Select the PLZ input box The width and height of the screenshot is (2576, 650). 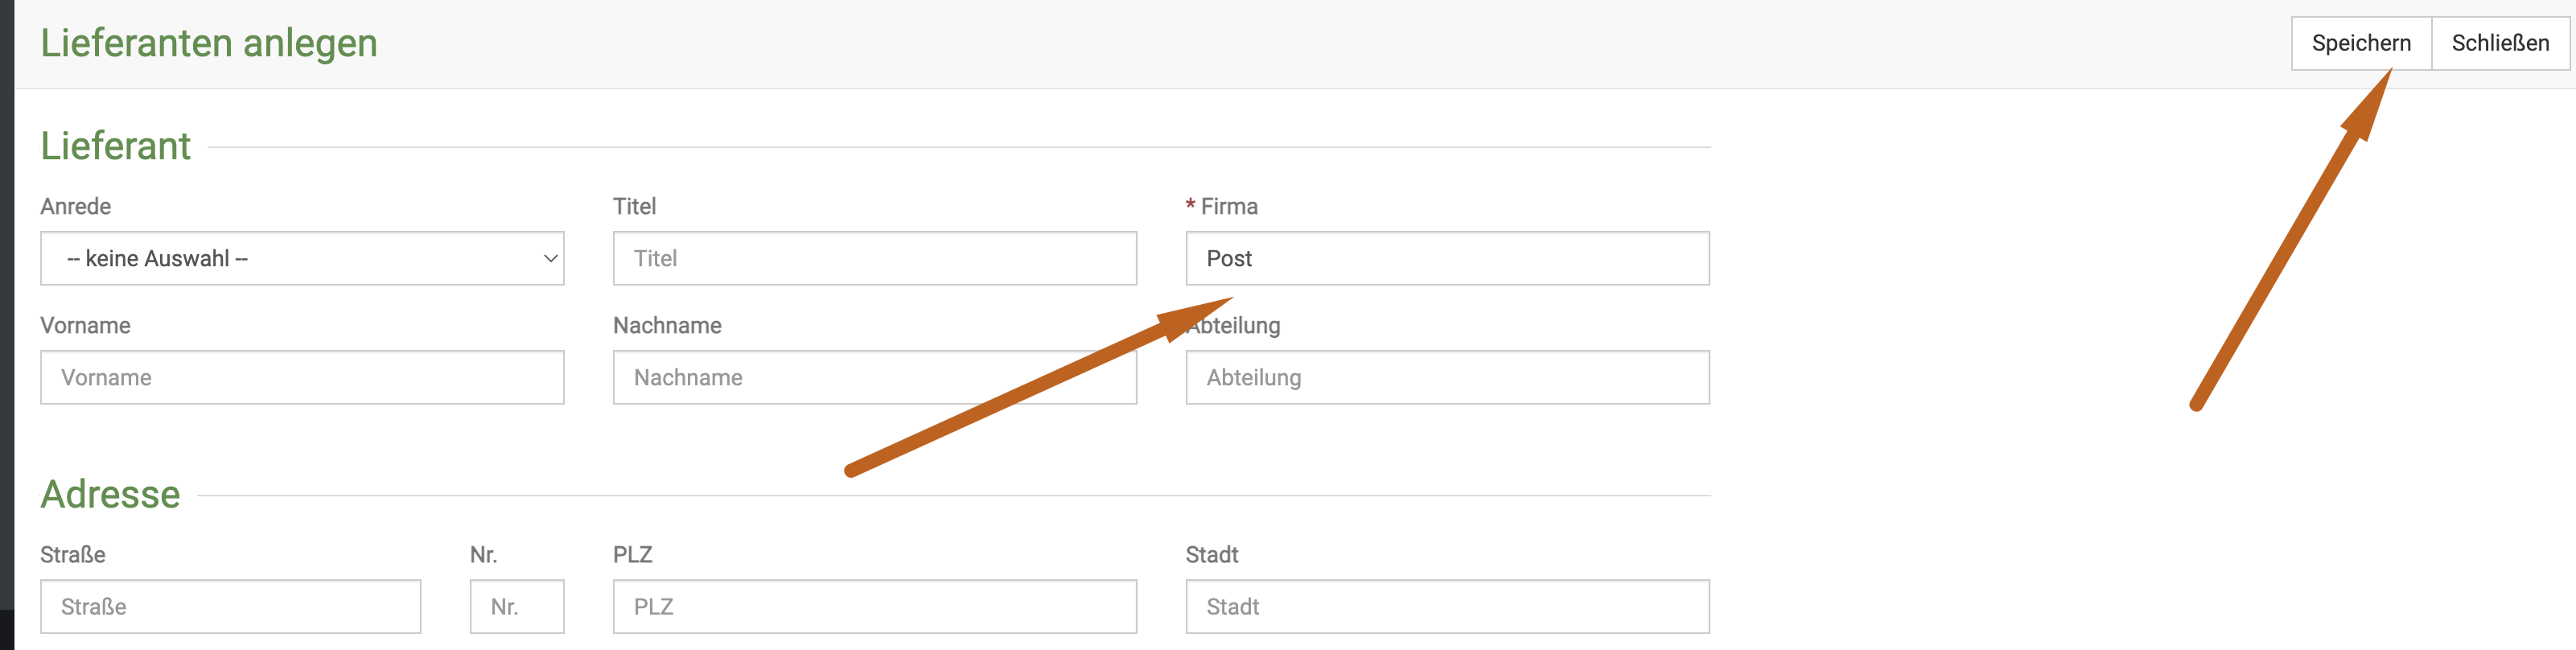pos(875,606)
